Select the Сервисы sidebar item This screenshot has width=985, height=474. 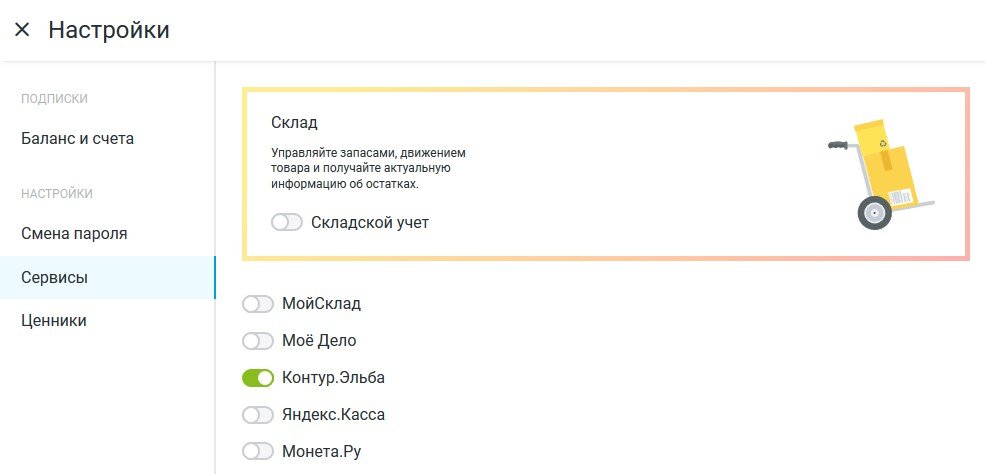55,277
